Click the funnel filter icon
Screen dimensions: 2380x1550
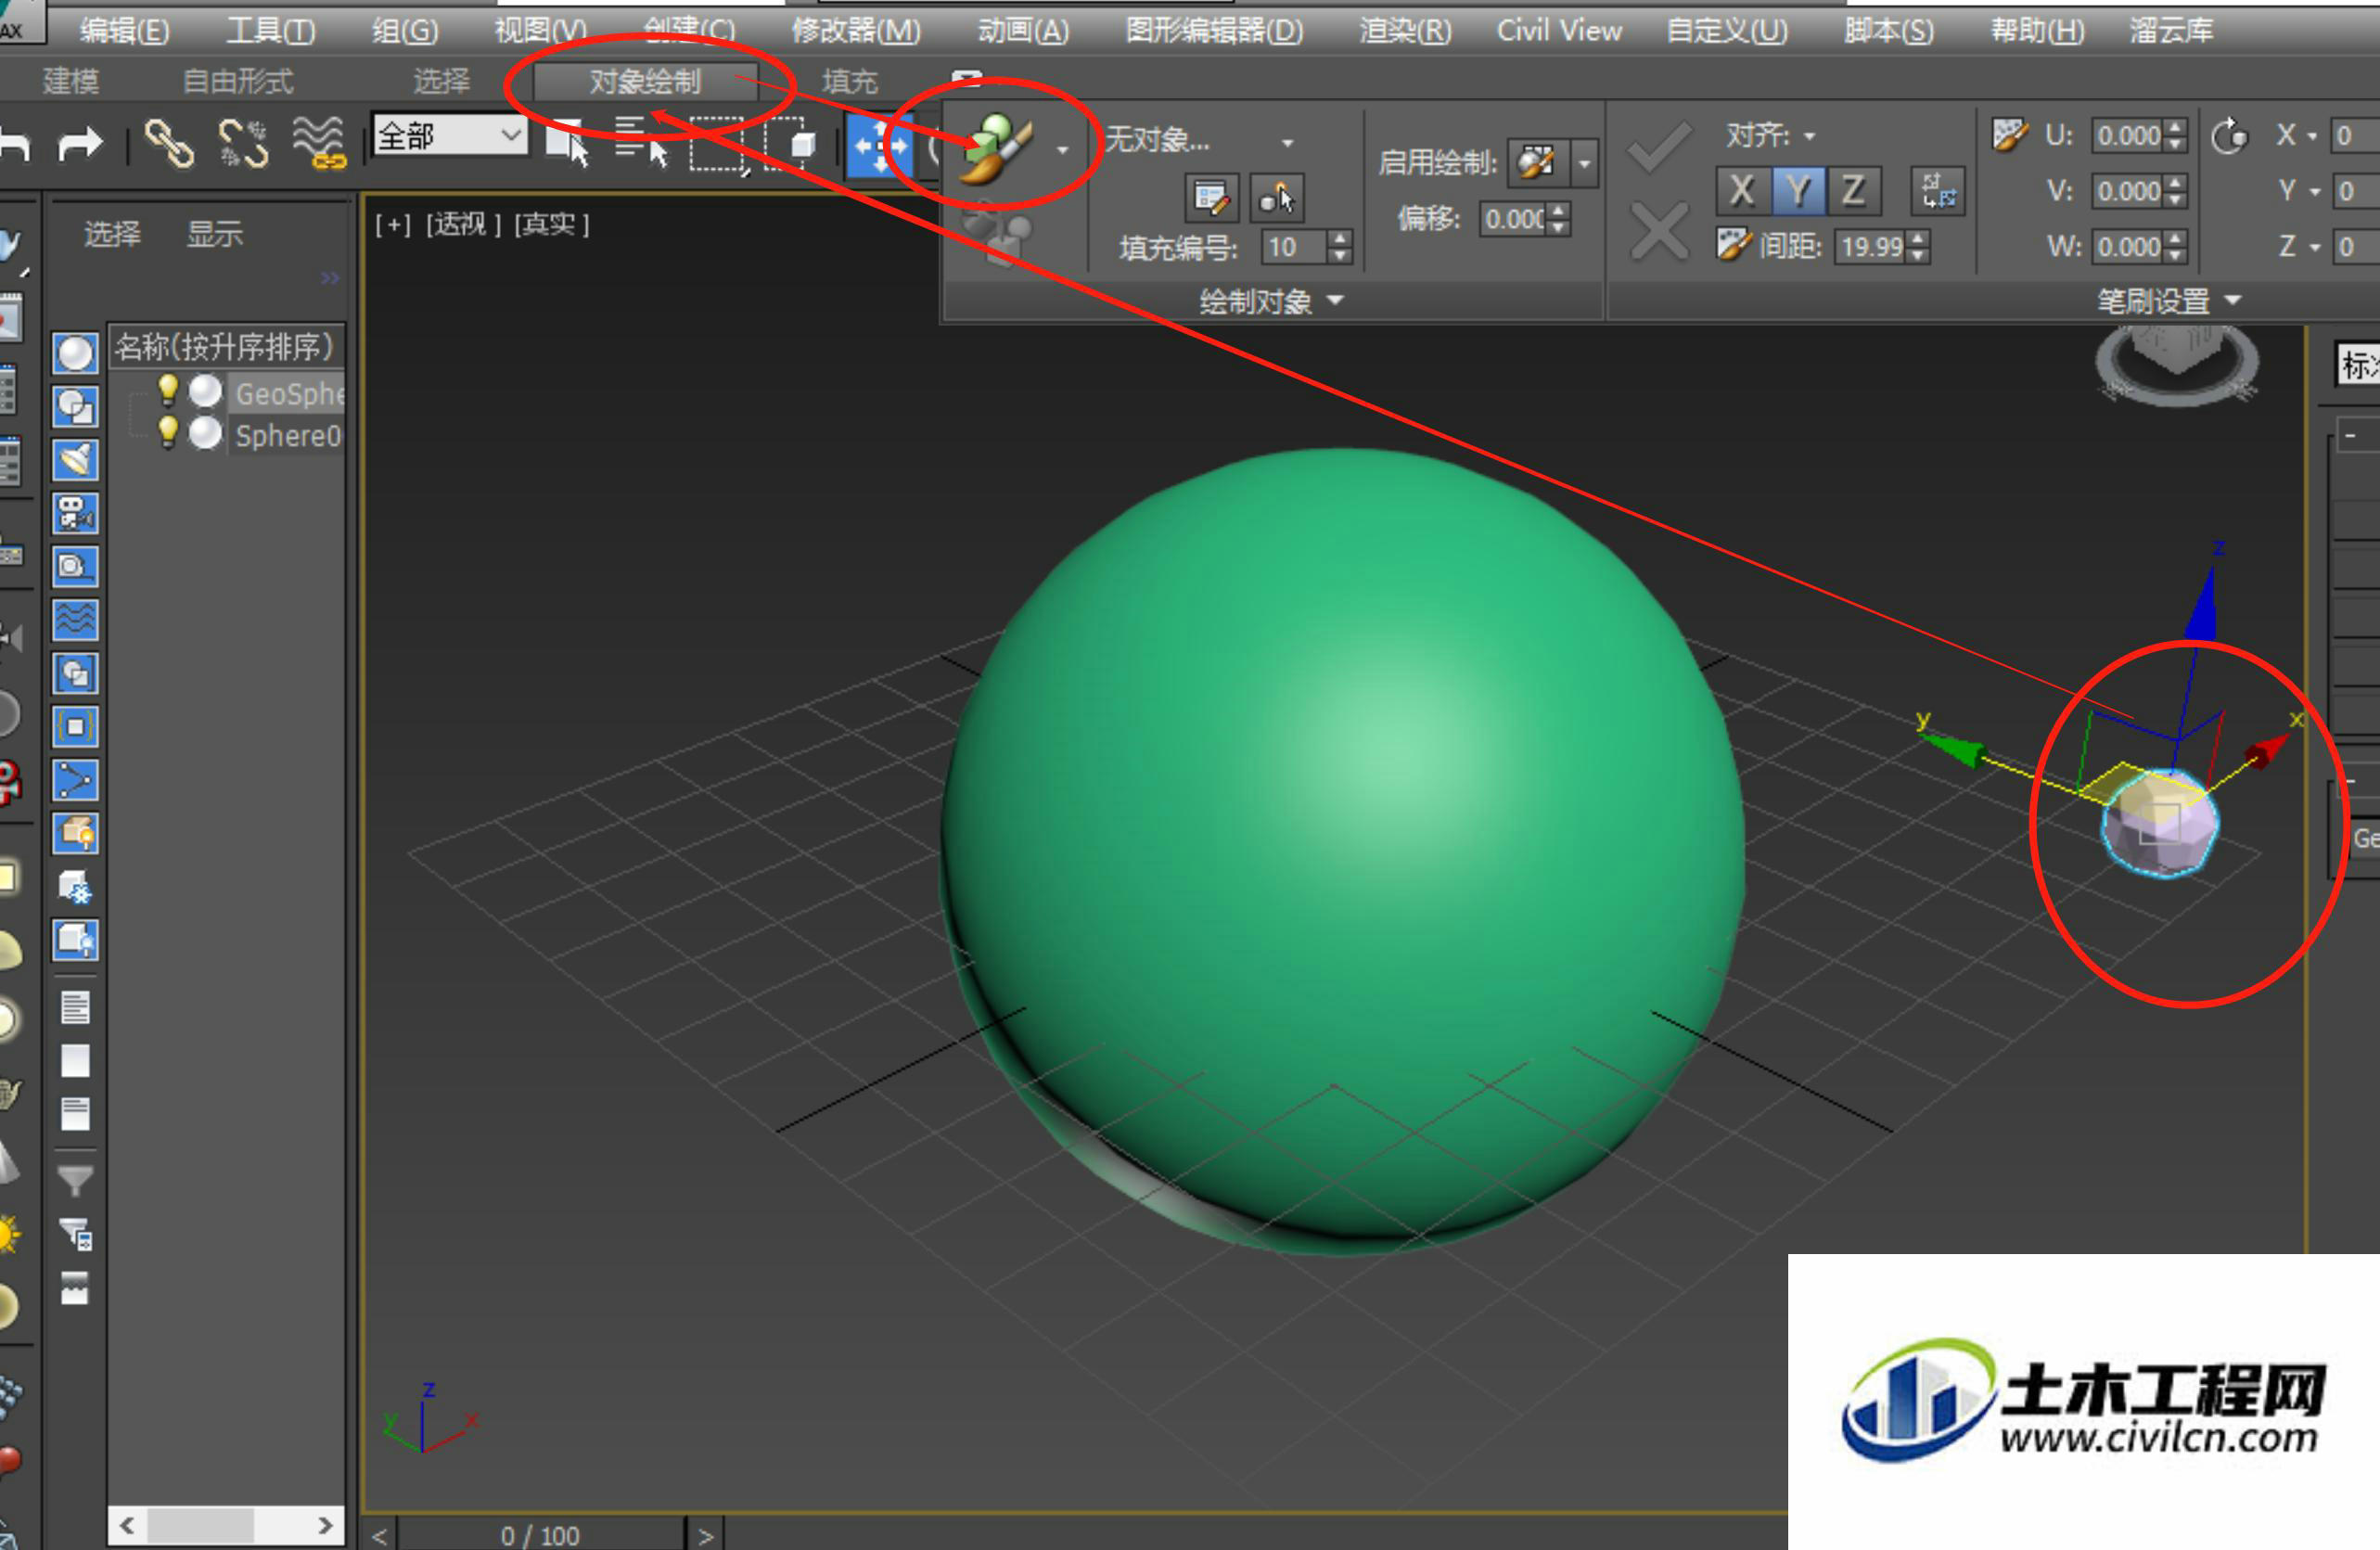75,1181
